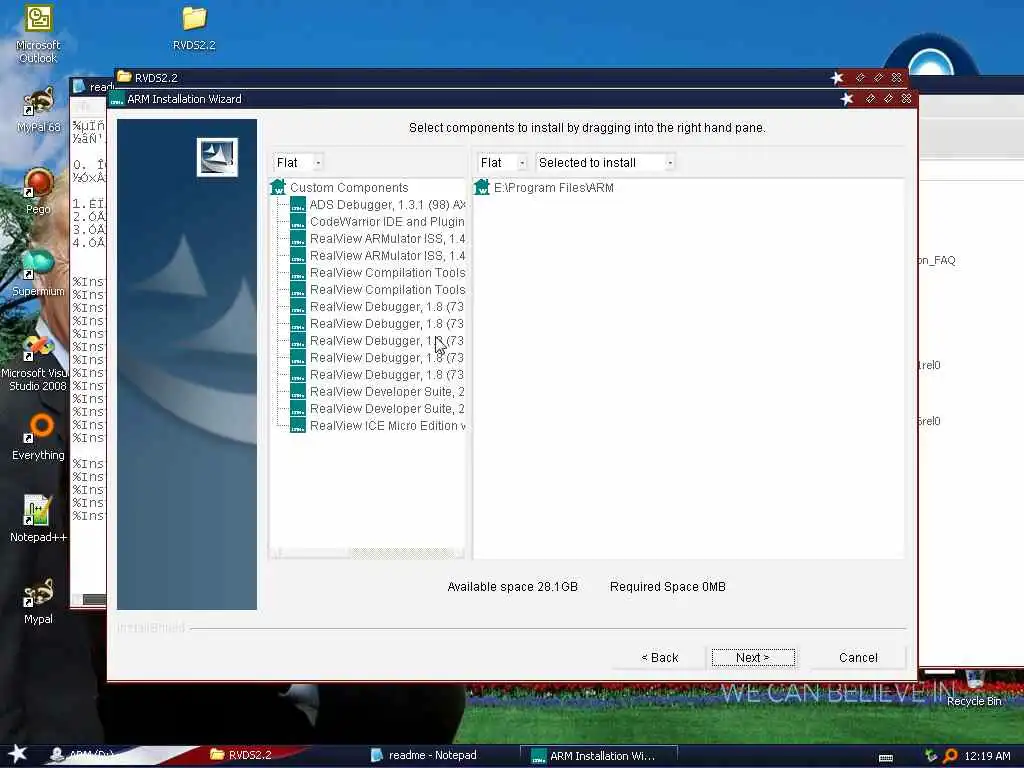Click the CodeWarrior IDE and Plugin component icon
This screenshot has height=768, width=1024.
(x=298, y=221)
